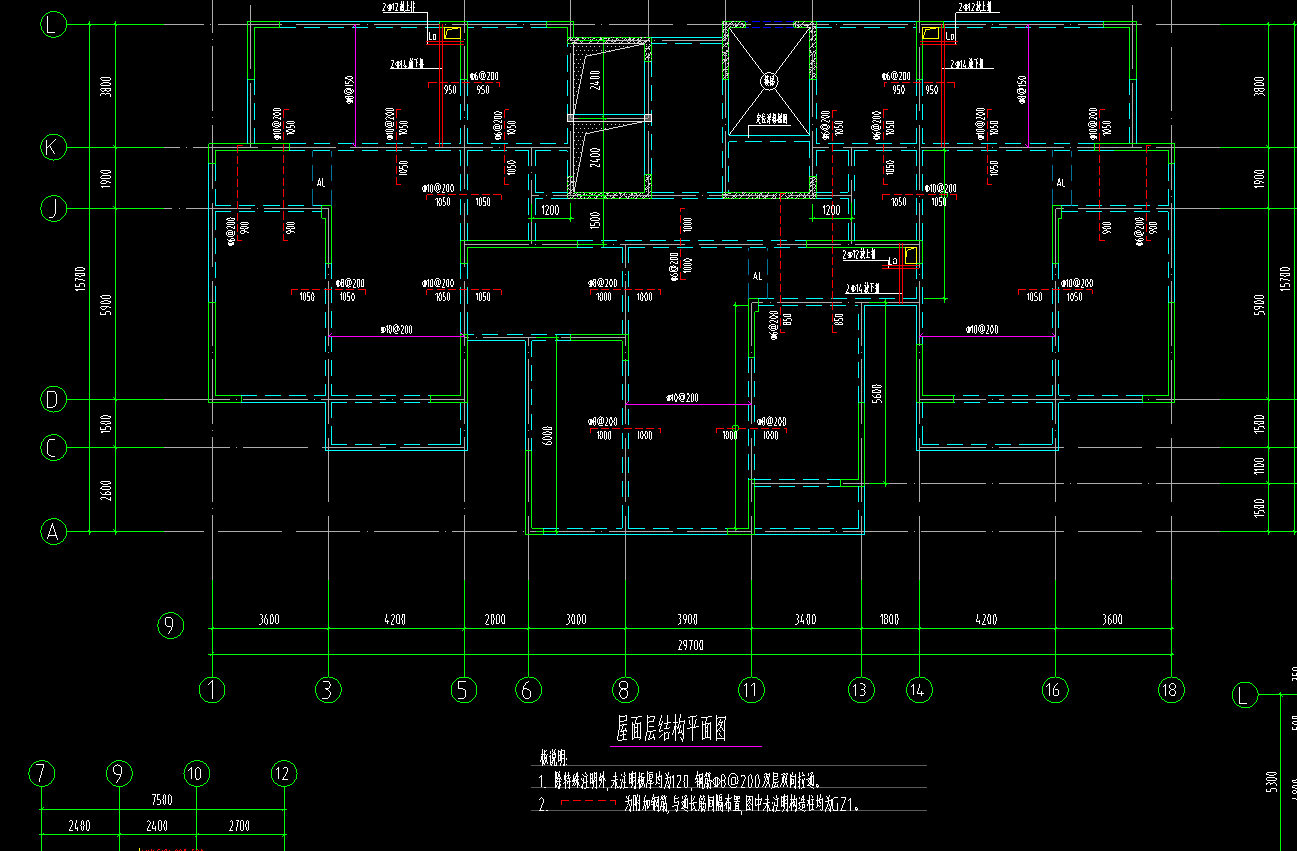The height and width of the screenshot is (851, 1297).
Task: Click the 2600 dimension on the left edge
Action: coord(106,491)
